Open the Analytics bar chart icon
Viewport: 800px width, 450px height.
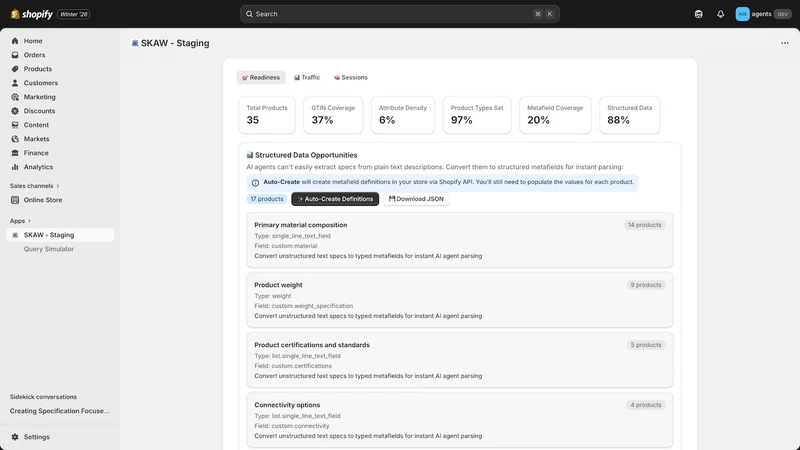point(15,167)
